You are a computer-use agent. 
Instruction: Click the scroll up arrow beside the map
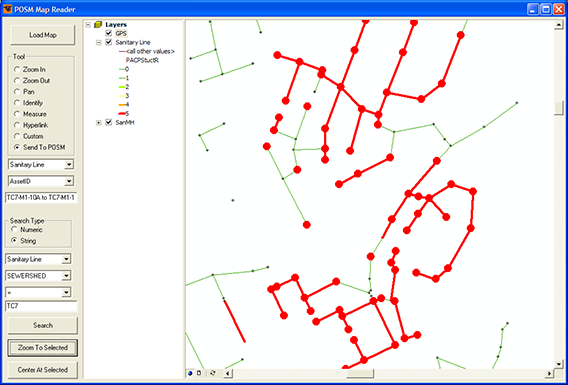(x=559, y=25)
